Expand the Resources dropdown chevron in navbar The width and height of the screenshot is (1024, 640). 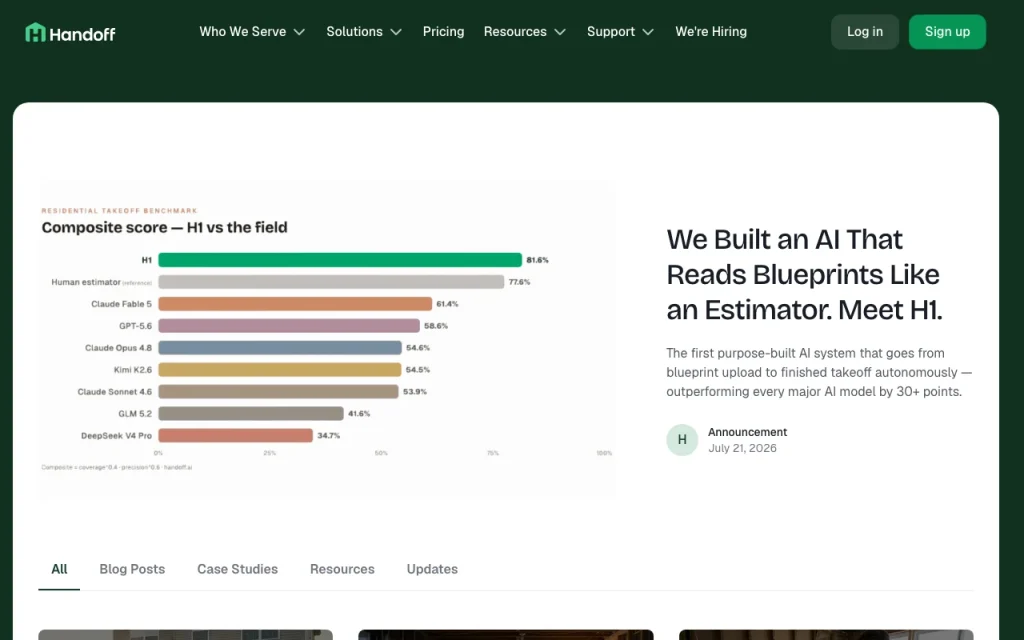tap(560, 32)
